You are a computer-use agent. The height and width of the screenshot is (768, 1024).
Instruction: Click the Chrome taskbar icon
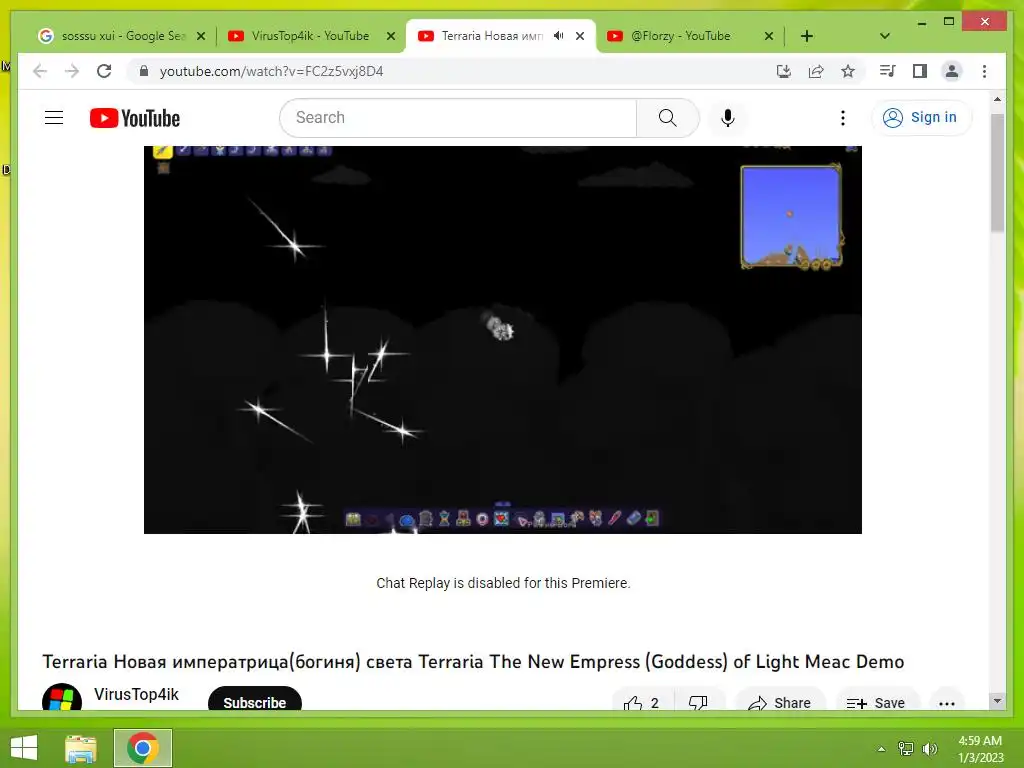coord(143,748)
